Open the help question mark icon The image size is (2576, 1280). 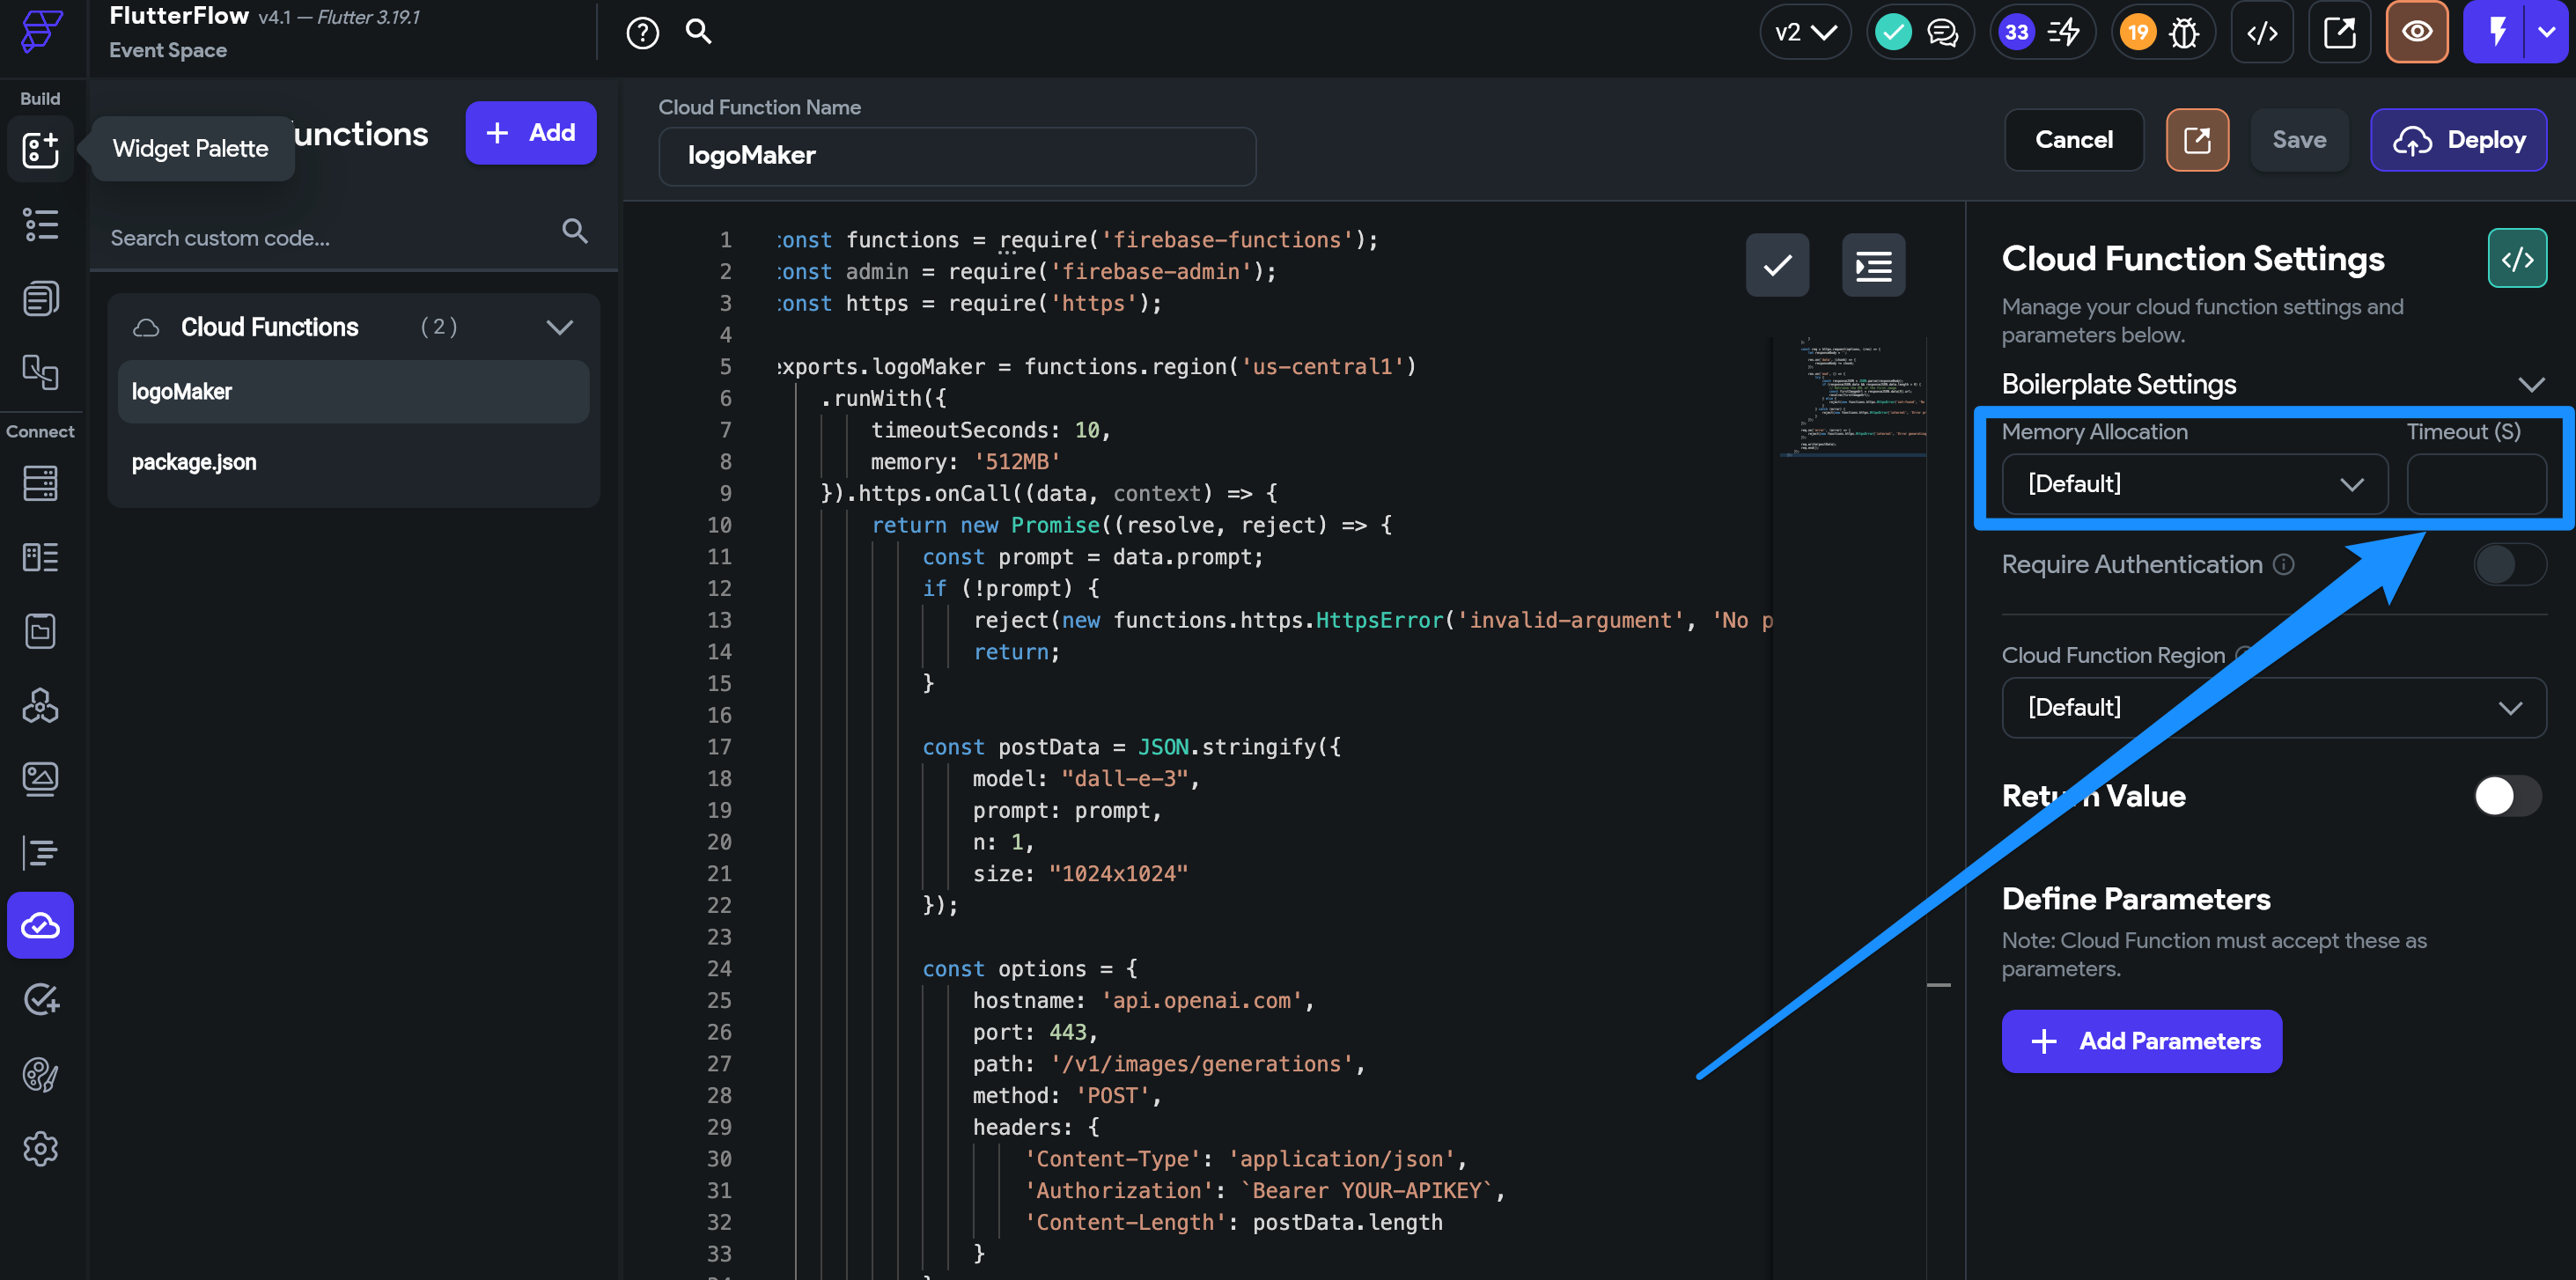pyautogui.click(x=643, y=33)
